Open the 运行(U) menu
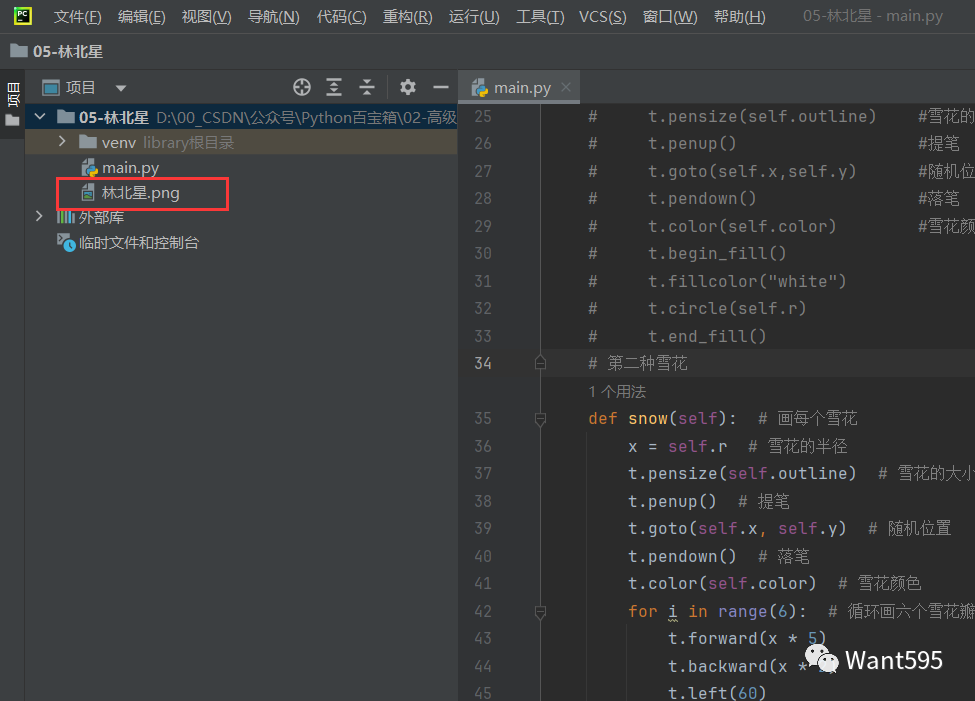 point(474,17)
